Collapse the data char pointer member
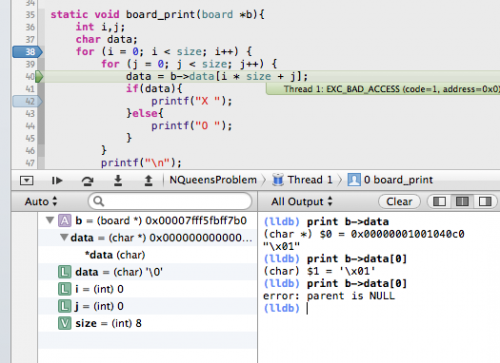The width and height of the screenshot is (500, 363). pyautogui.click(x=64, y=238)
